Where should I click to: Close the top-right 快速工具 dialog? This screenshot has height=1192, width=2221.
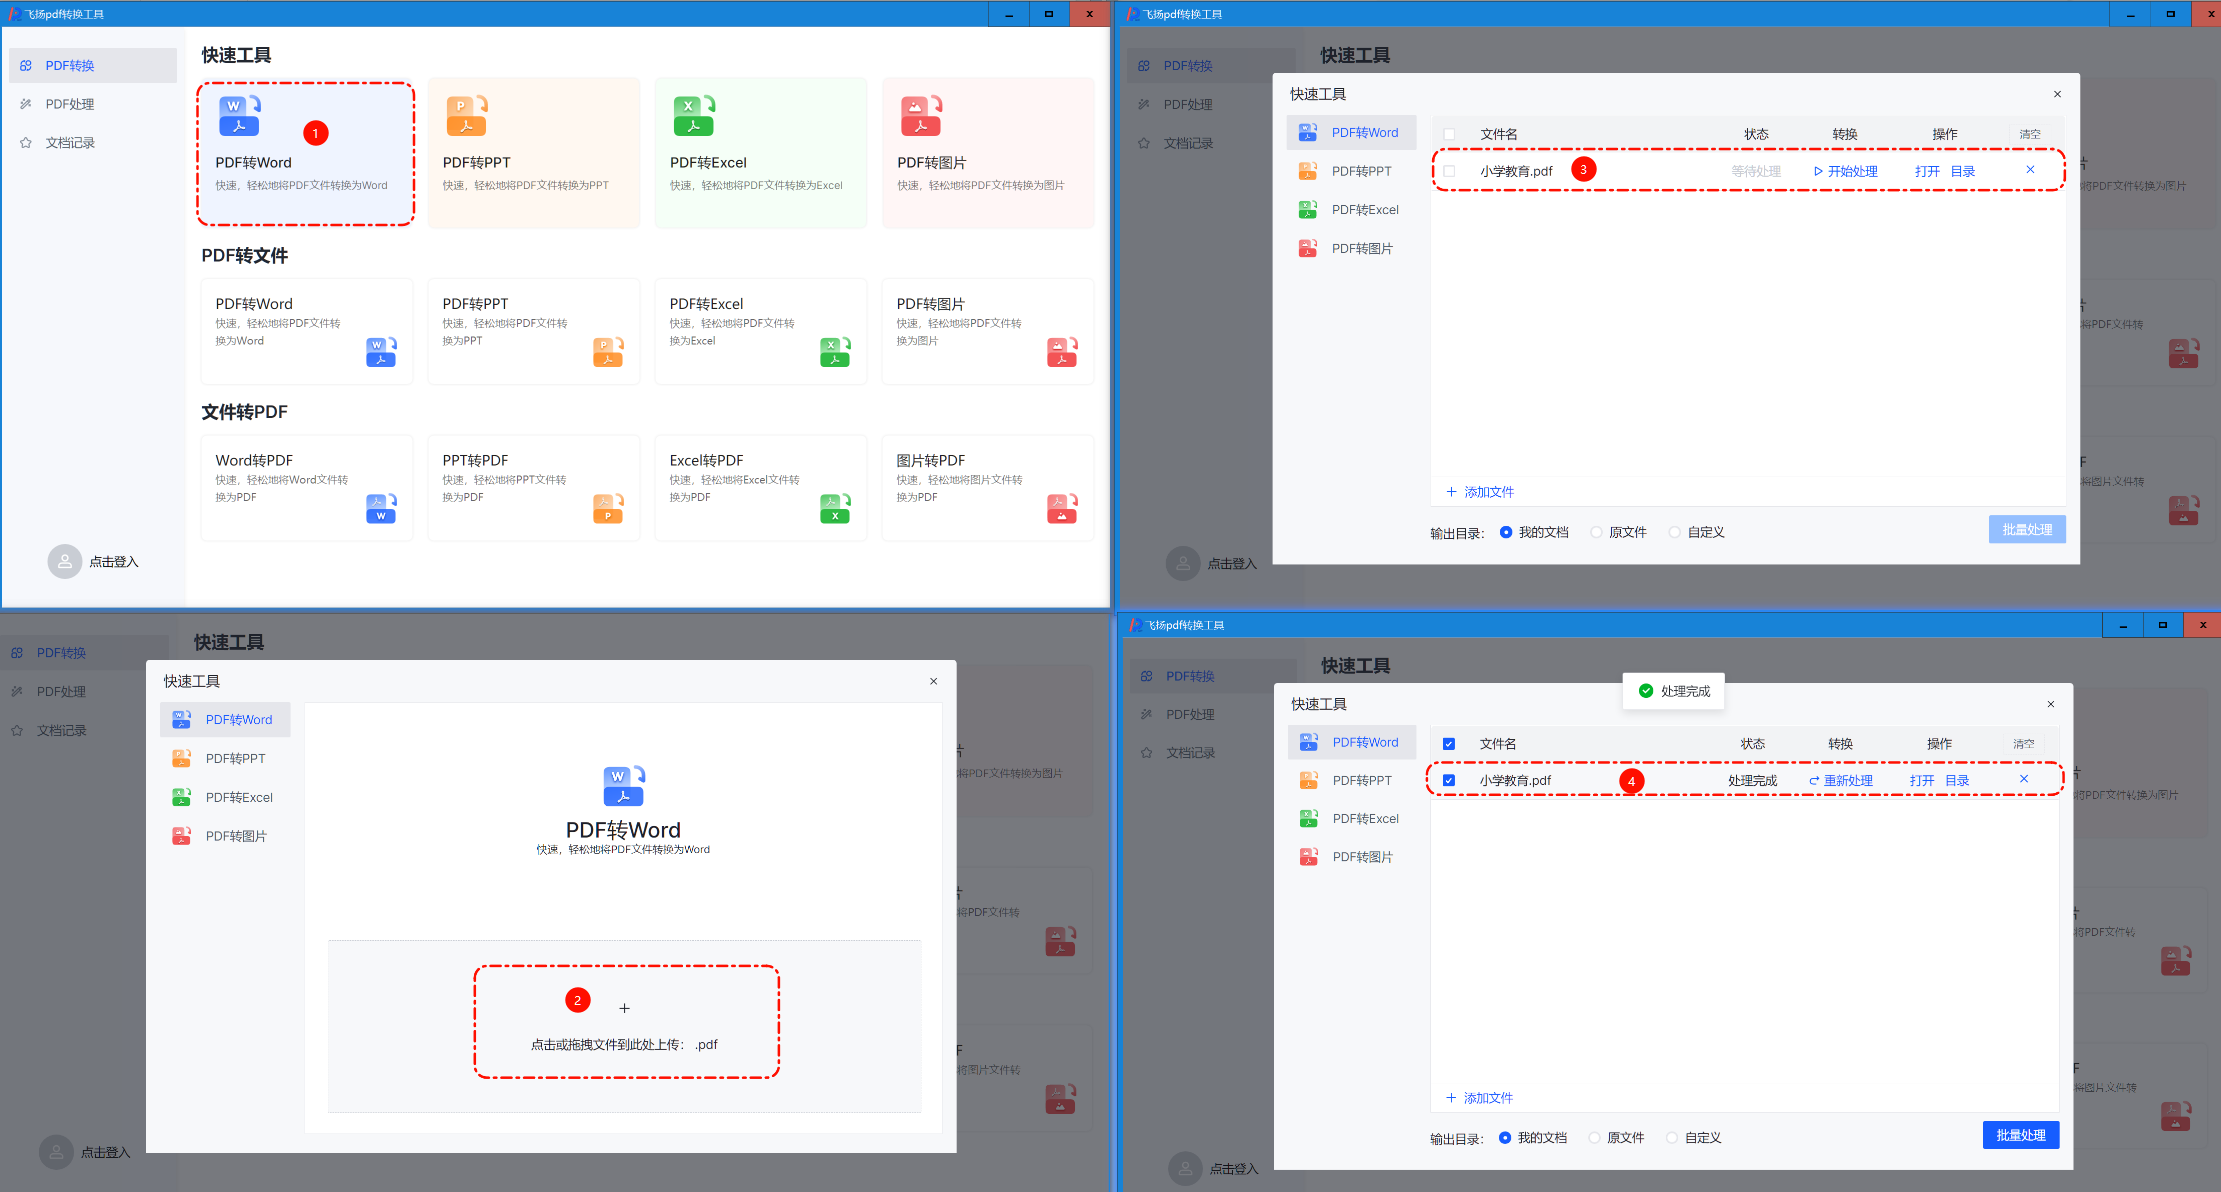(2057, 94)
